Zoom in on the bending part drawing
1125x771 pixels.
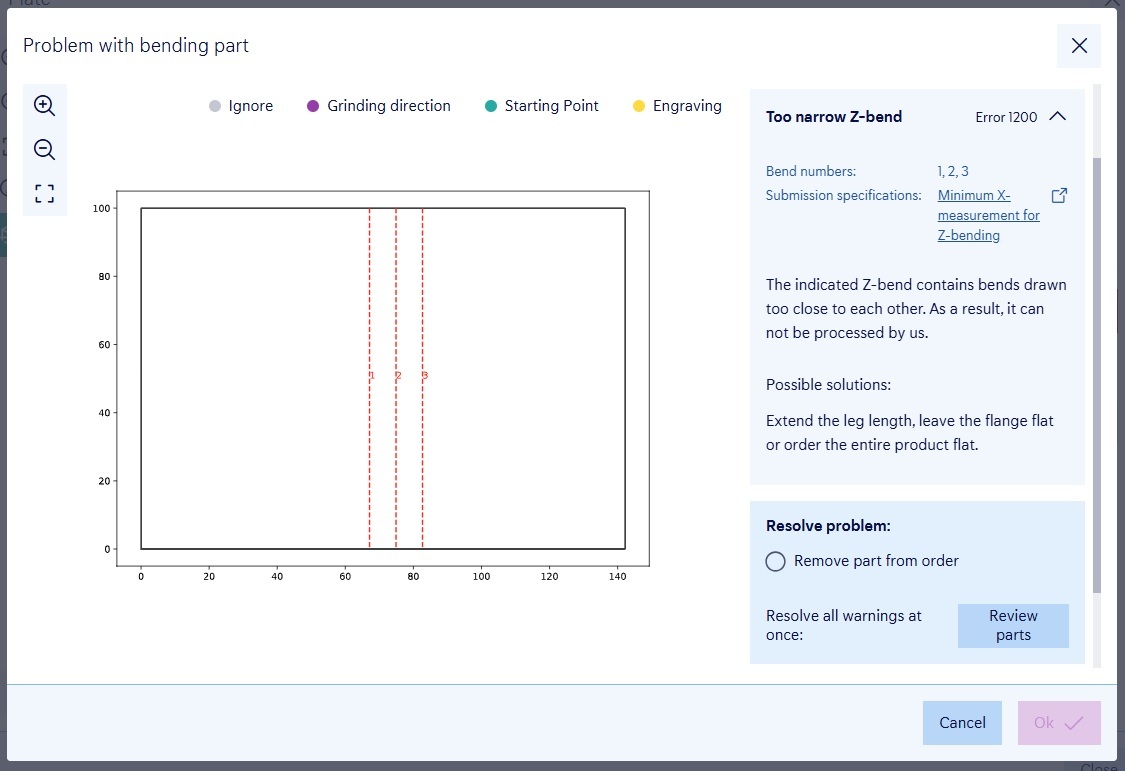pyautogui.click(x=44, y=106)
